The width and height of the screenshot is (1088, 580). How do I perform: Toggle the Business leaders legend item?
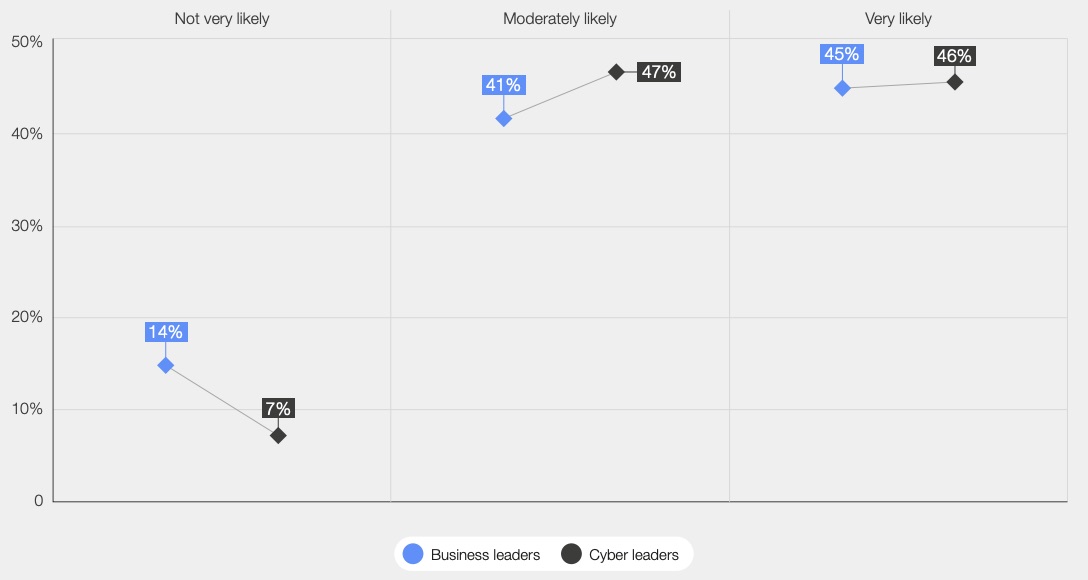pyautogui.click(x=472, y=554)
